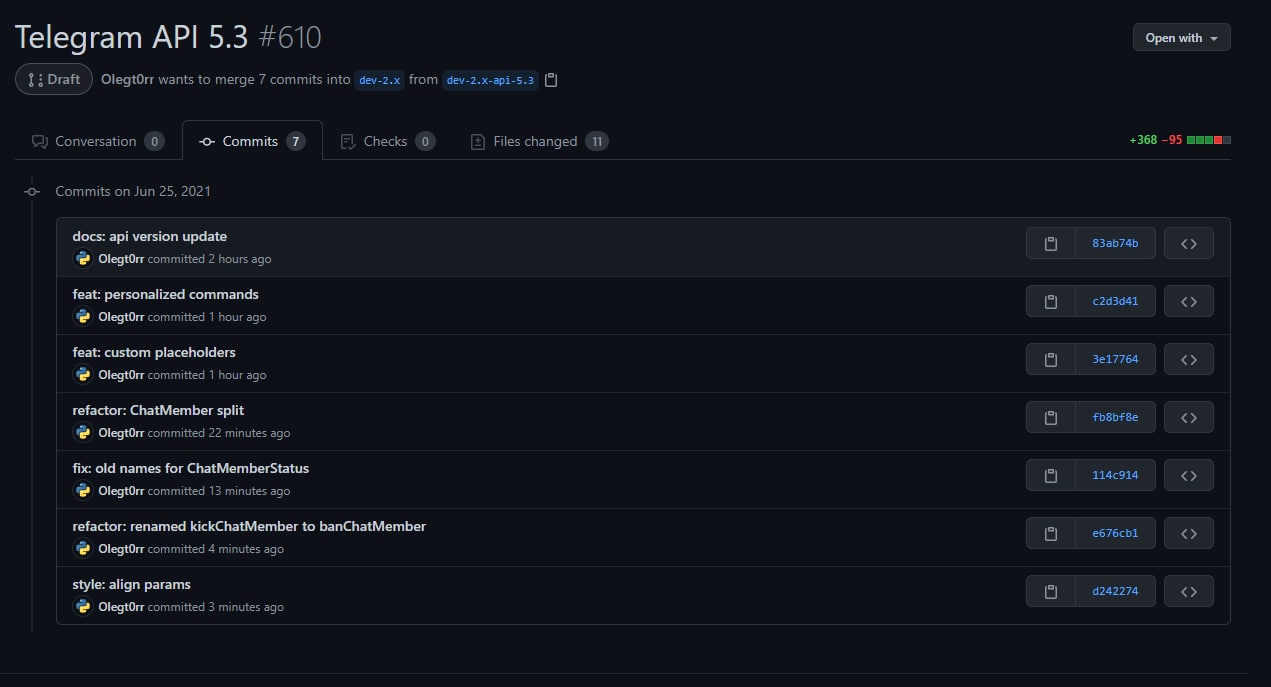Click the diffstat colored bar
1271x687 pixels.
click(1209, 140)
